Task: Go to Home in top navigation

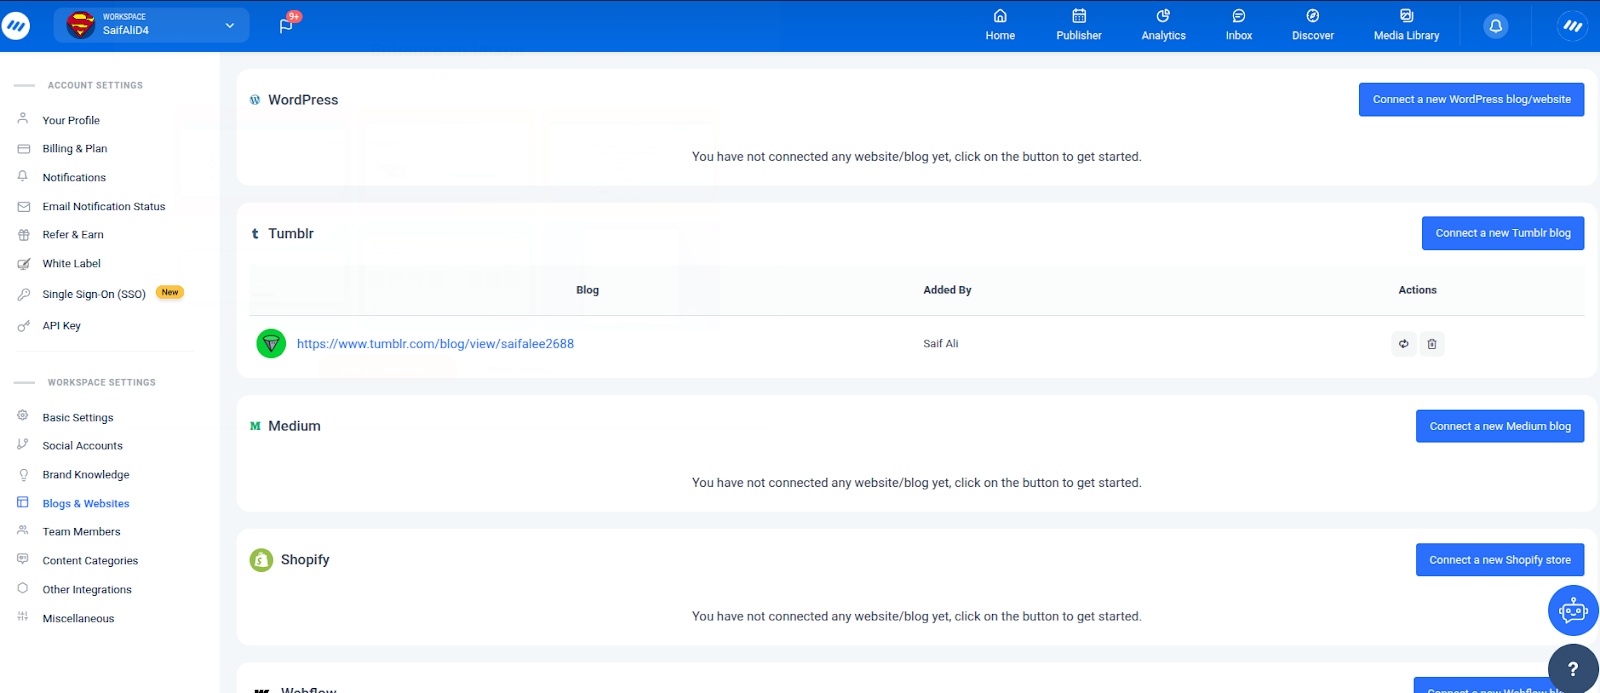Action: tap(1000, 26)
